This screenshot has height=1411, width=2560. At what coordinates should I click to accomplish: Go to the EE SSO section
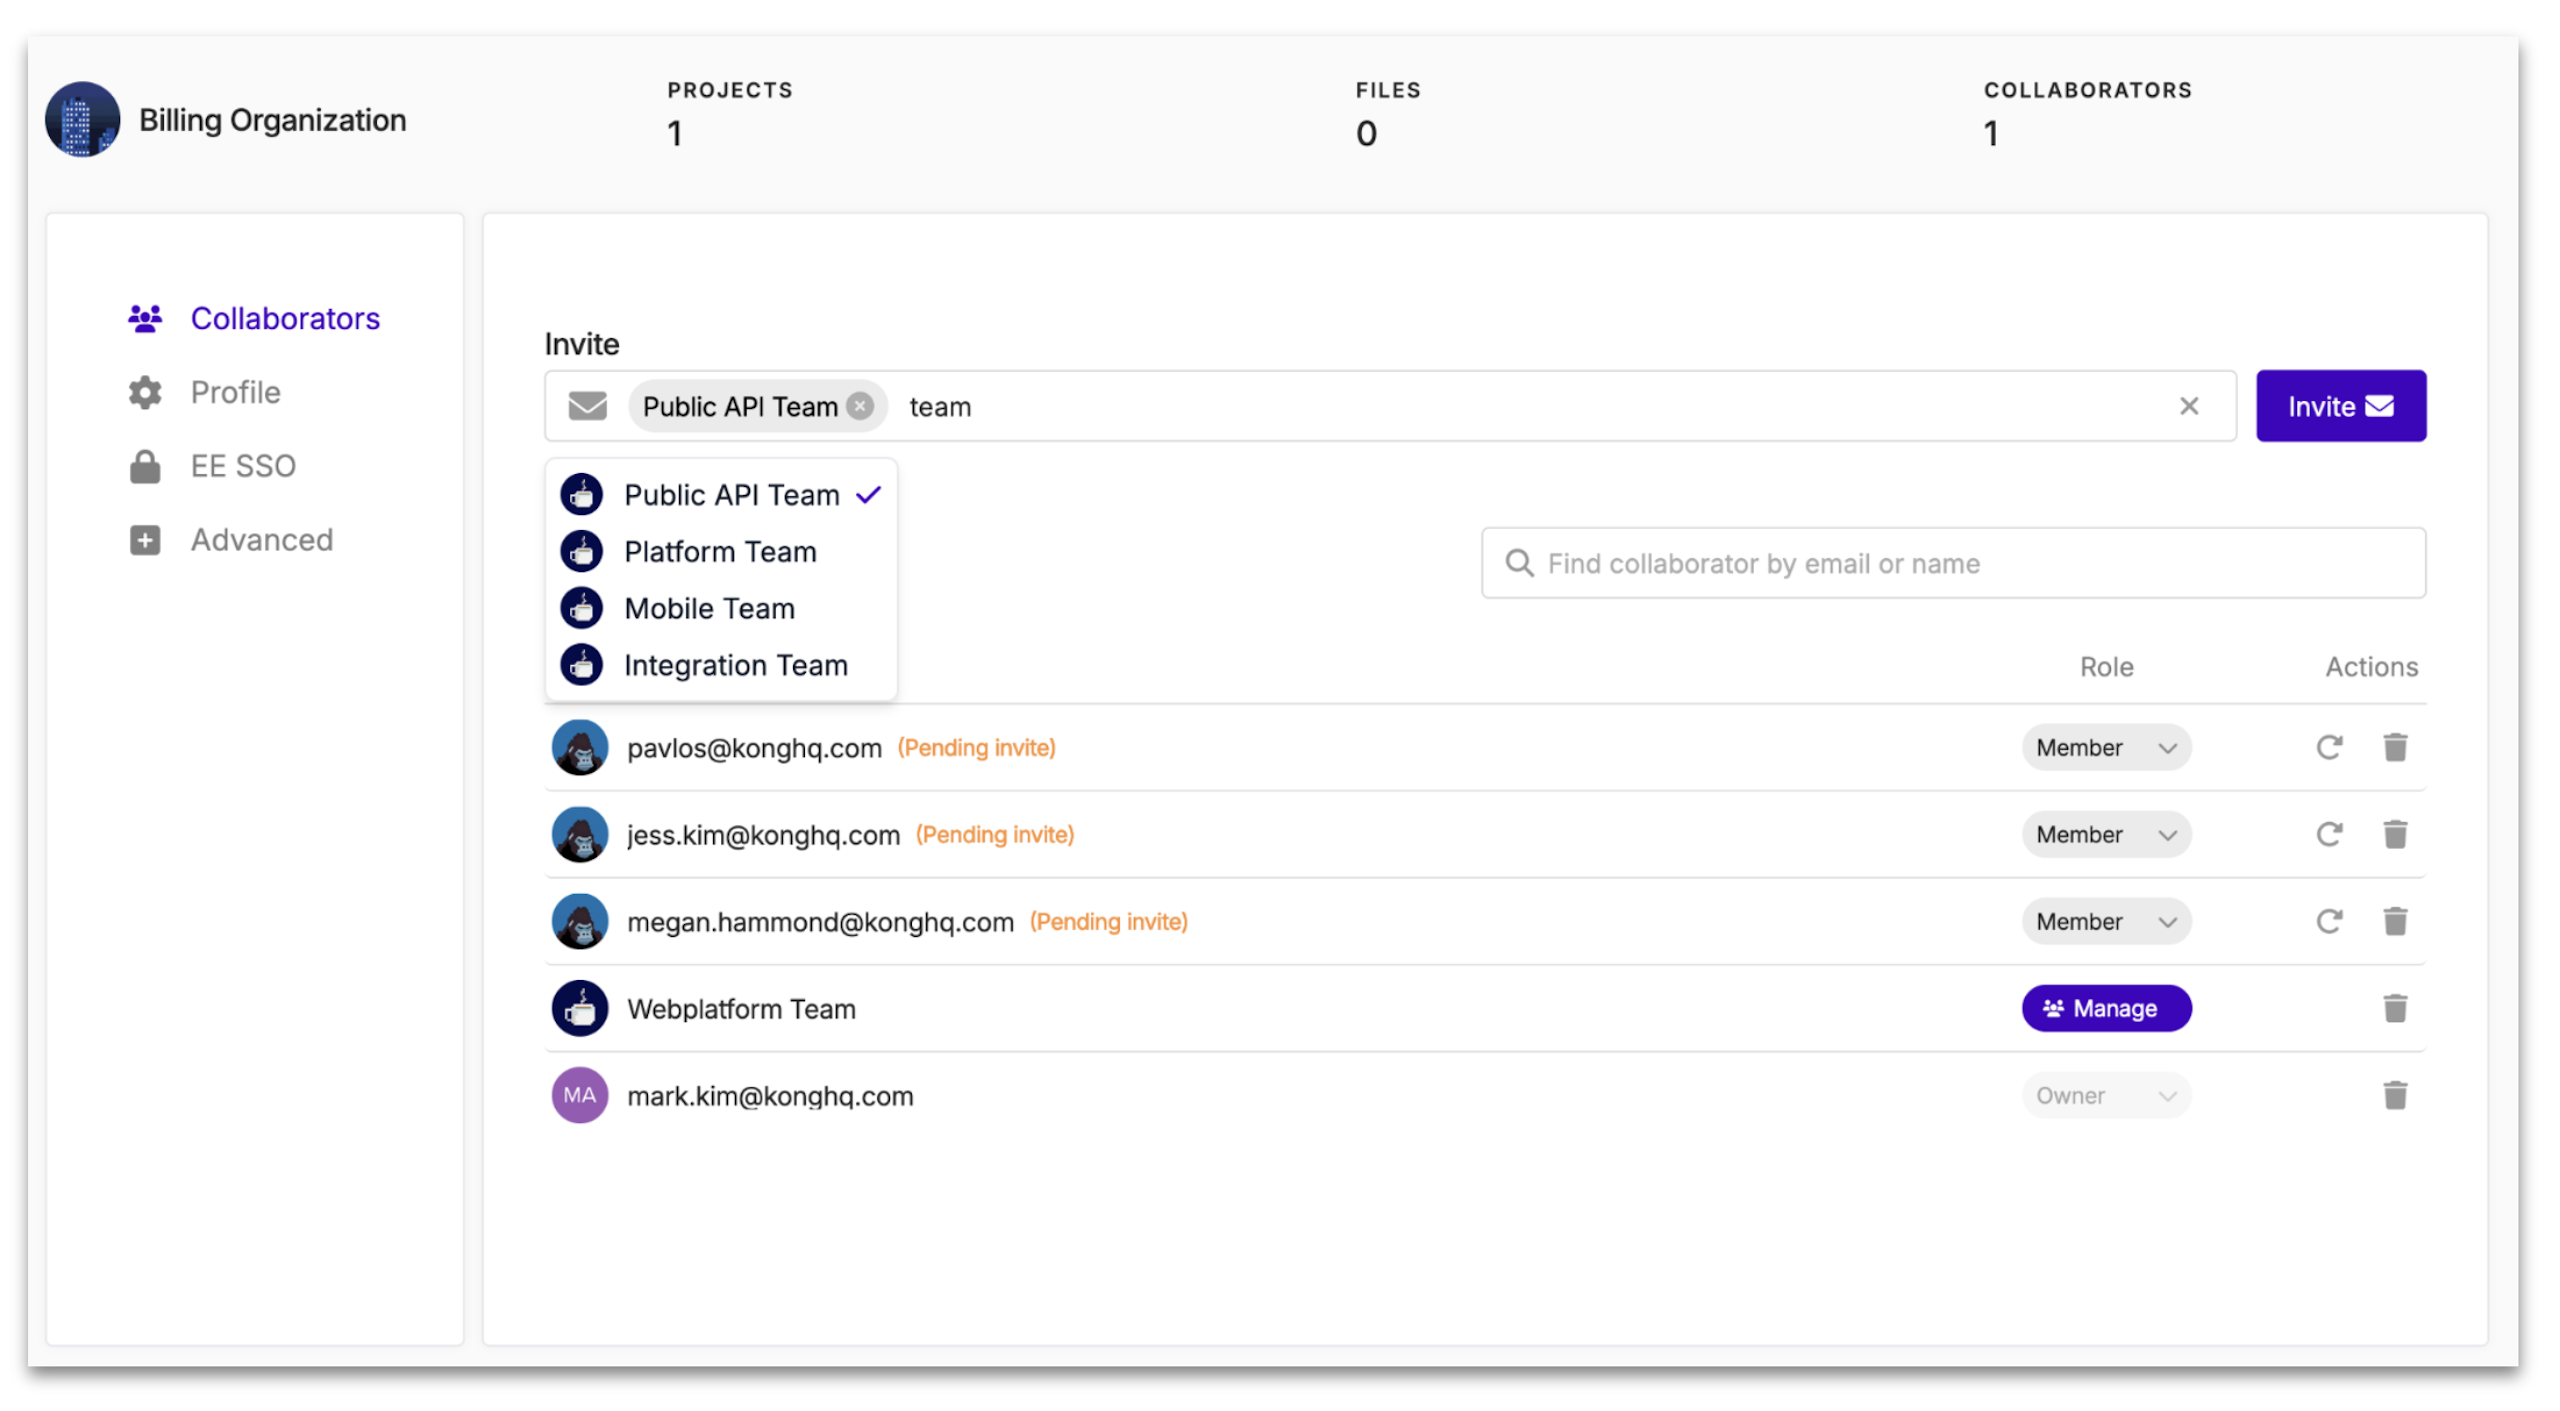[x=242, y=466]
